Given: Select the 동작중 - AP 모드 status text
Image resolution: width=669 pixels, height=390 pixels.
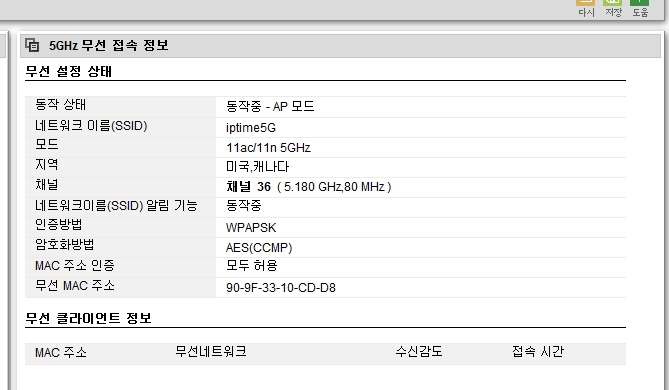Looking at the screenshot, I should click(x=270, y=106).
